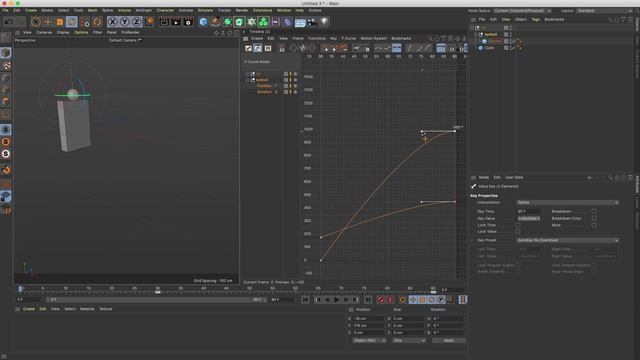Screen dimensions: 640x360
Task: Open the timeline Functions menu
Action: [317, 38]
